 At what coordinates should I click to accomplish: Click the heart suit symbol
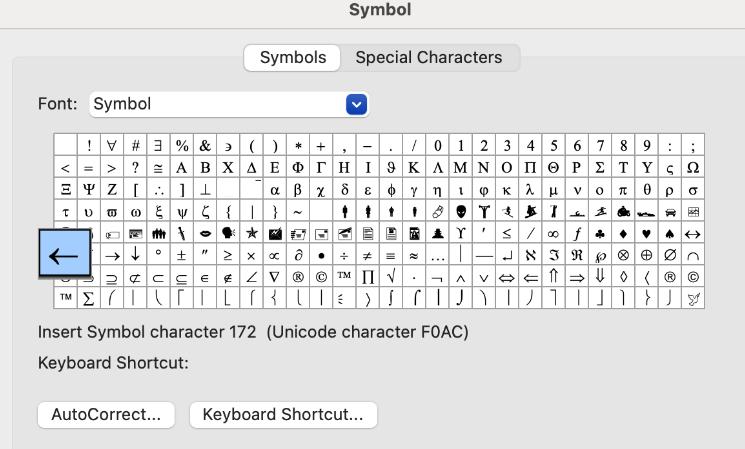point(646,233)
